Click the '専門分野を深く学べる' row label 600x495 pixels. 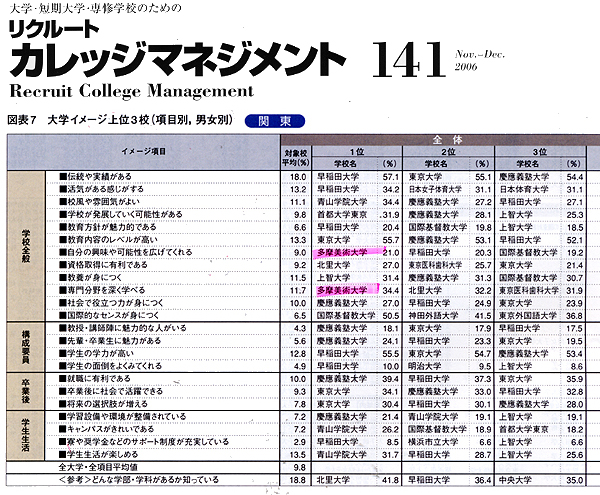tap(102, 290)
